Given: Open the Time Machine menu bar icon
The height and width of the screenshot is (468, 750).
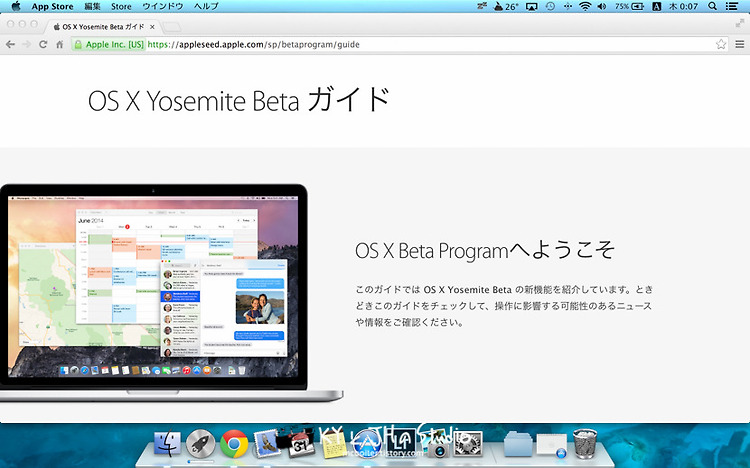Looking at the screenshot, I should (550, 6).
